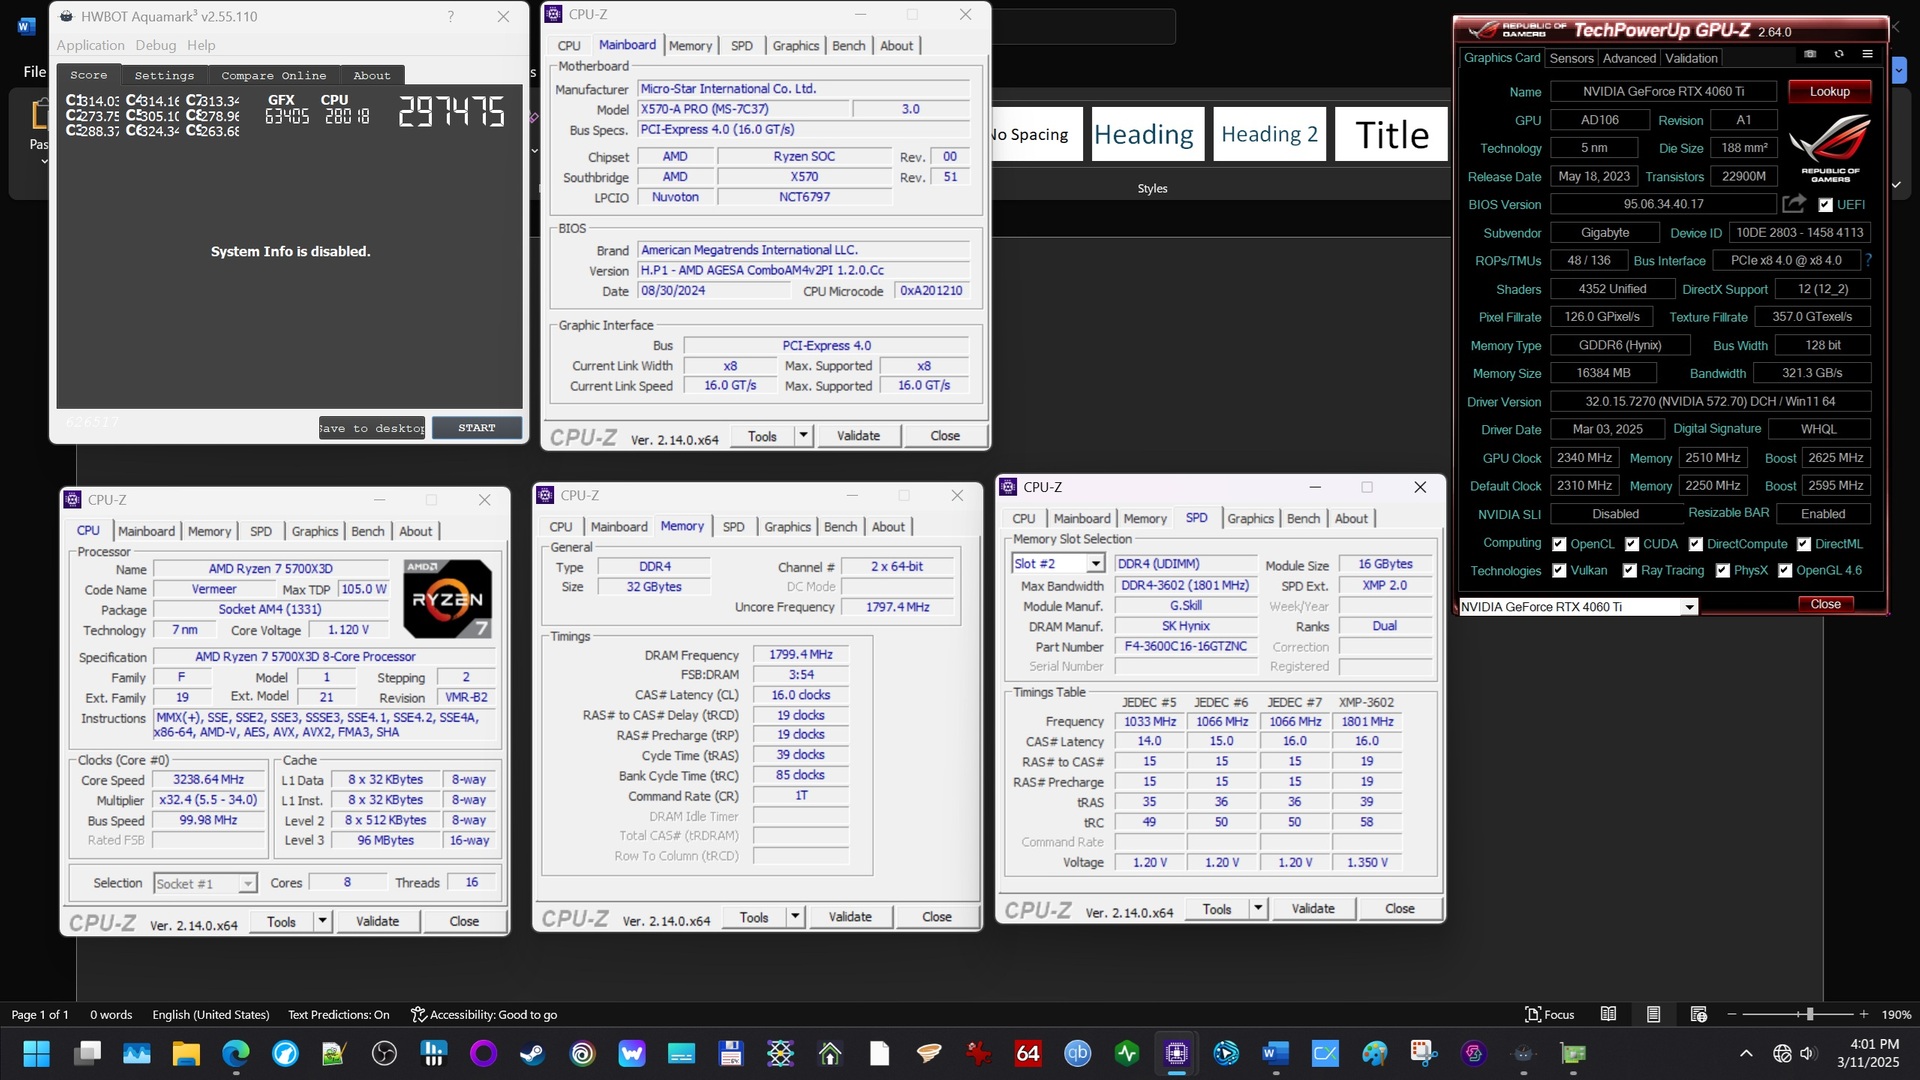Viewport: 1920px width, 1080px height.
Task: Open qBittorrent from the taskbar
Action: (x=1077, y=1053)
